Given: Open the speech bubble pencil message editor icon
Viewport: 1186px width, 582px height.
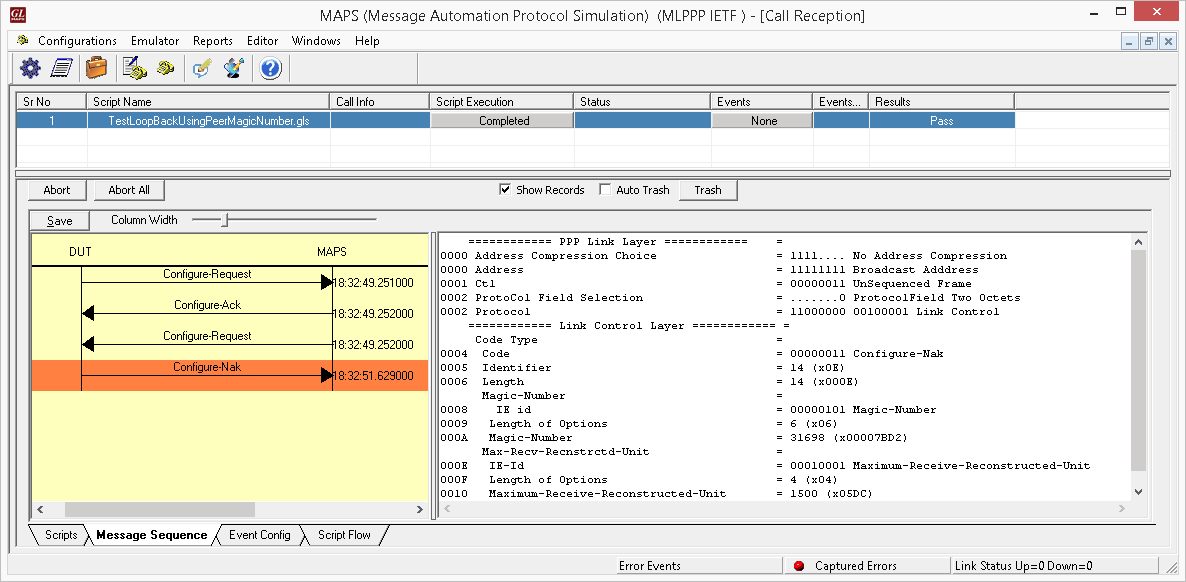Looking at the screenshot, I should coord(202,68).
